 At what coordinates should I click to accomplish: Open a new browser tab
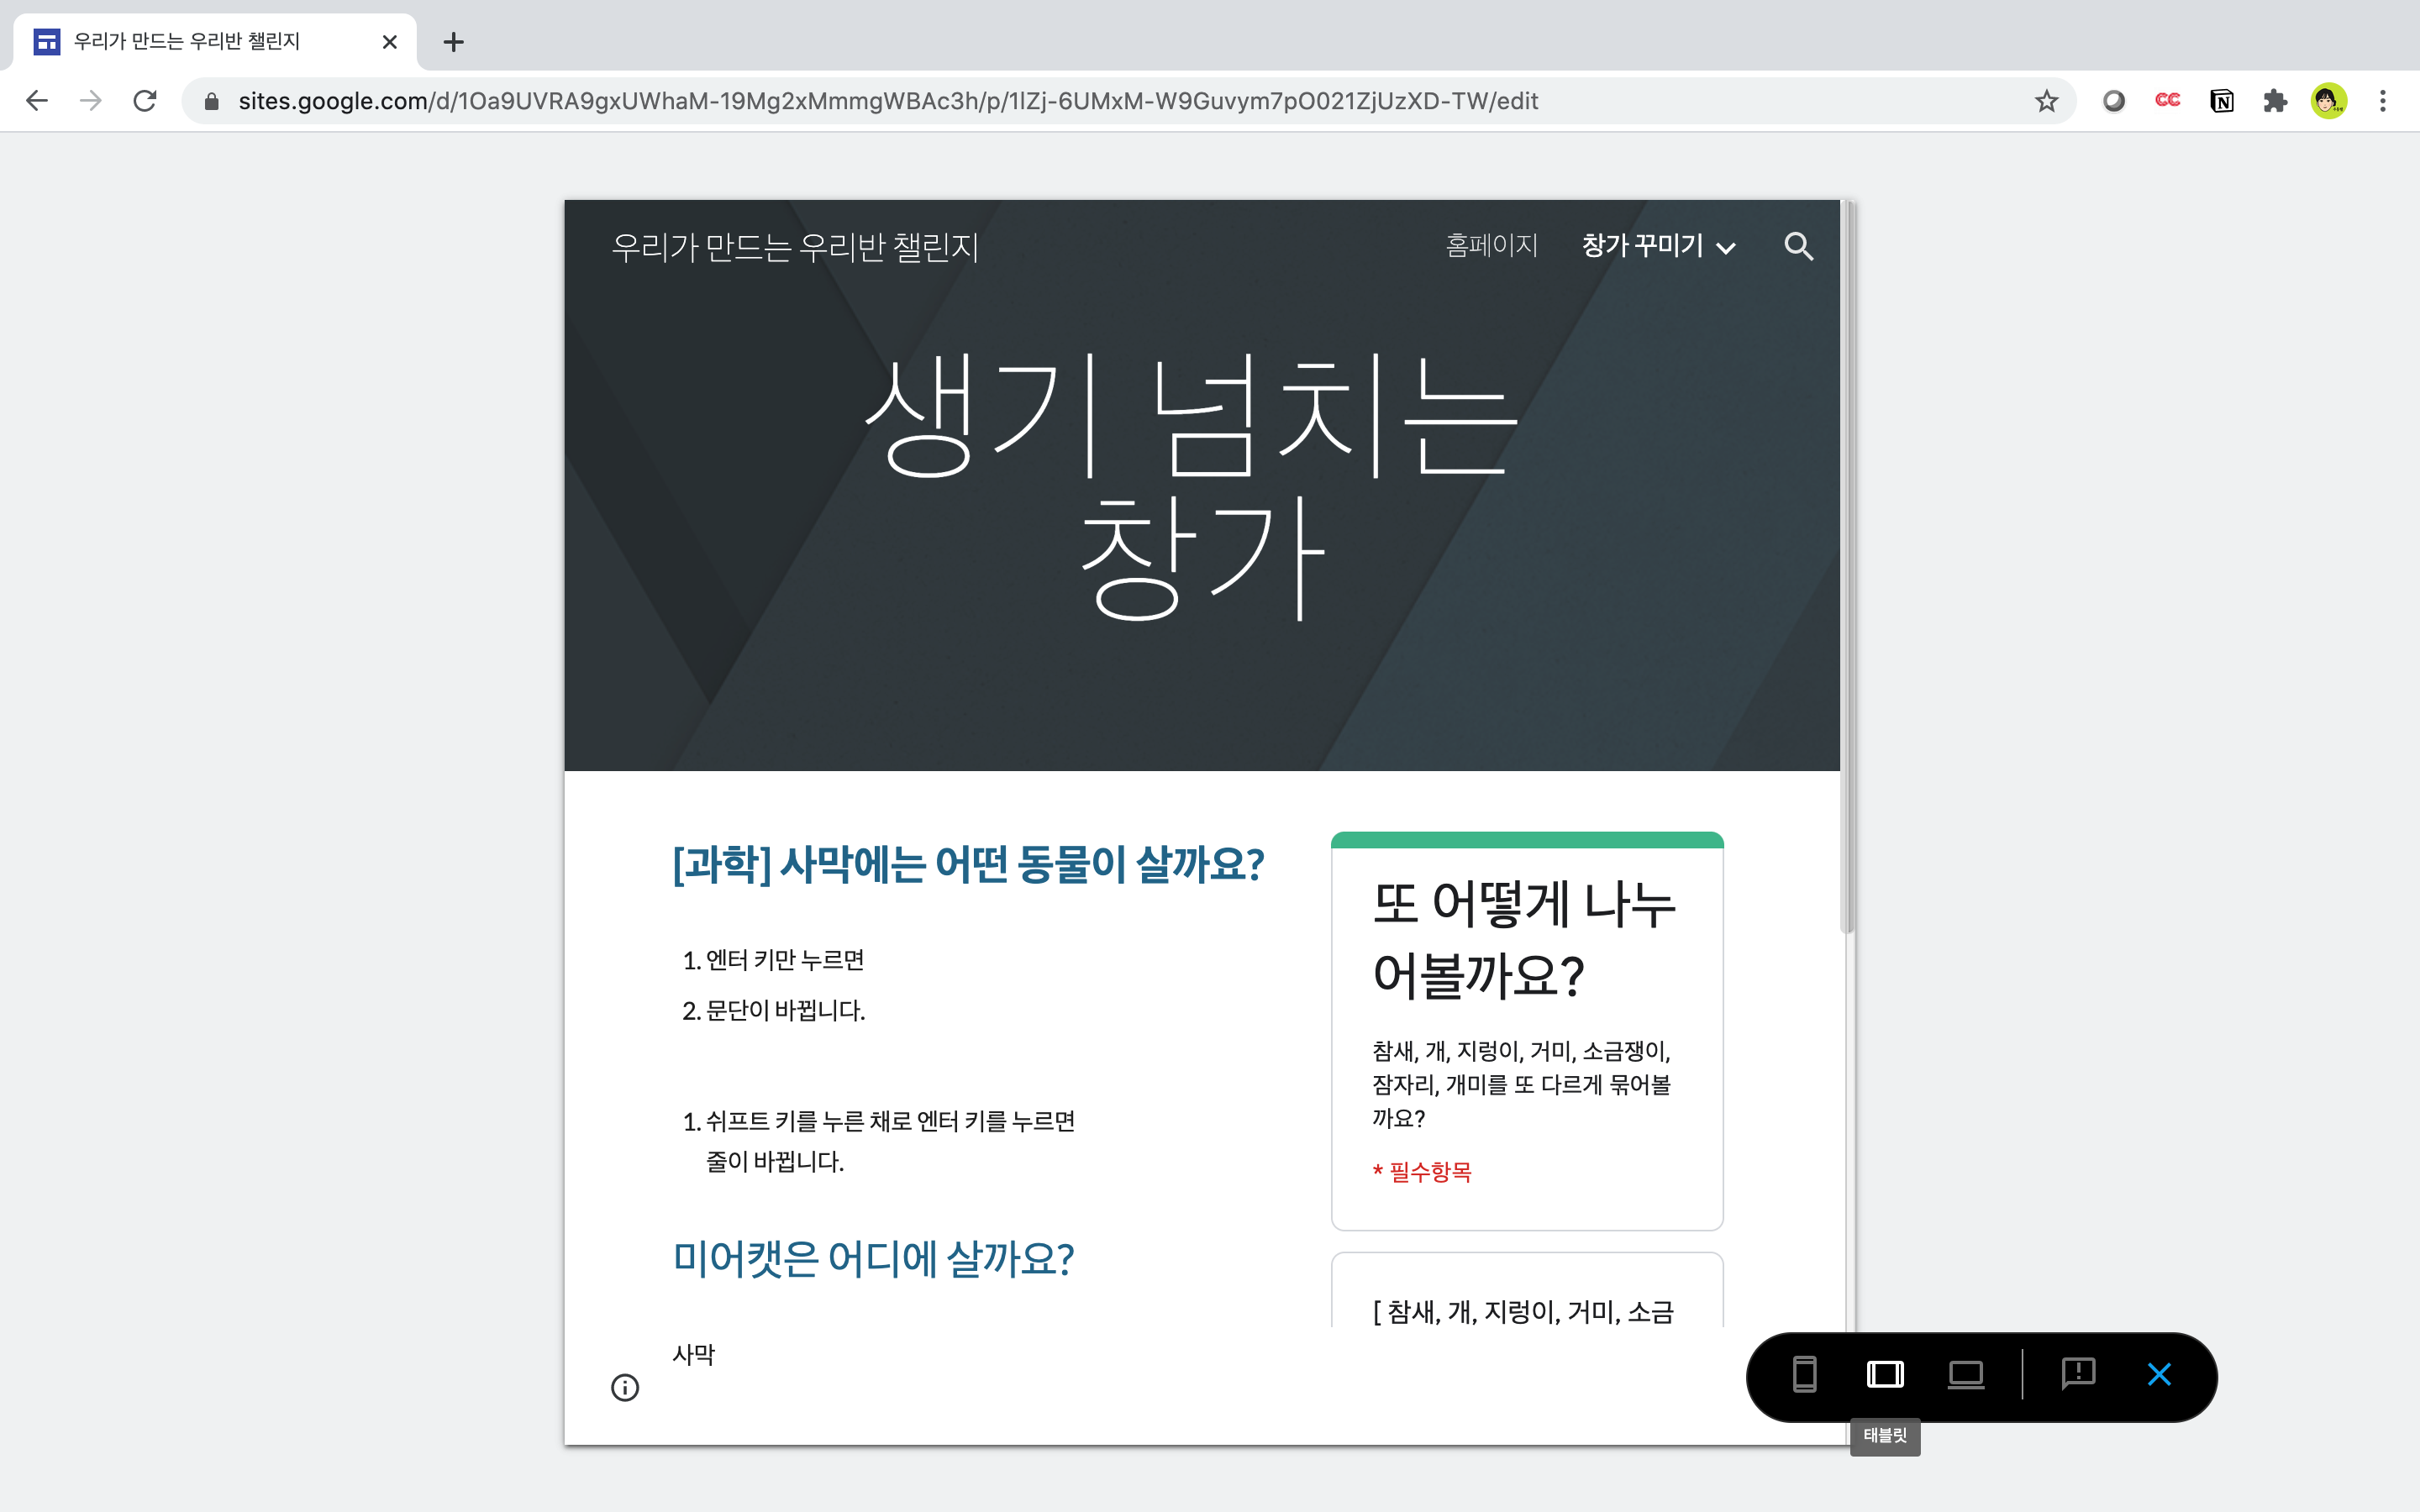click(x=453, y=42)
